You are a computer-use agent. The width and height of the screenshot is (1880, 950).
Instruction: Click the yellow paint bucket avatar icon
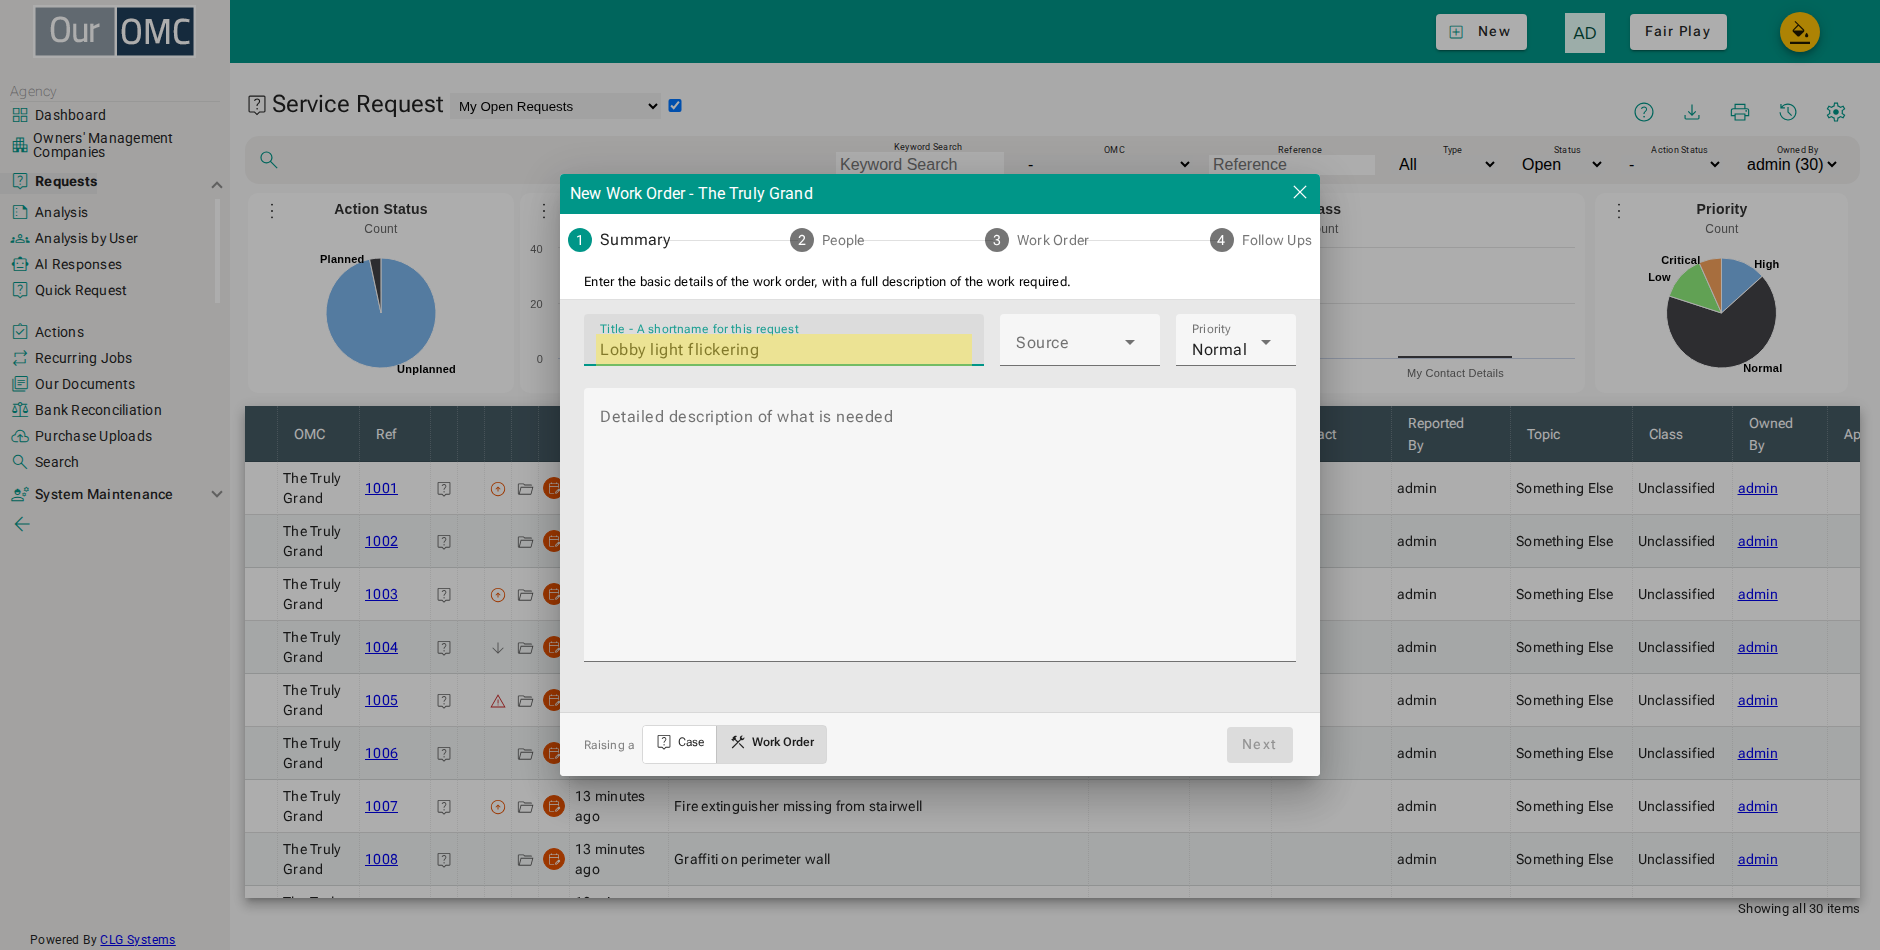(x=1800, y=32)
